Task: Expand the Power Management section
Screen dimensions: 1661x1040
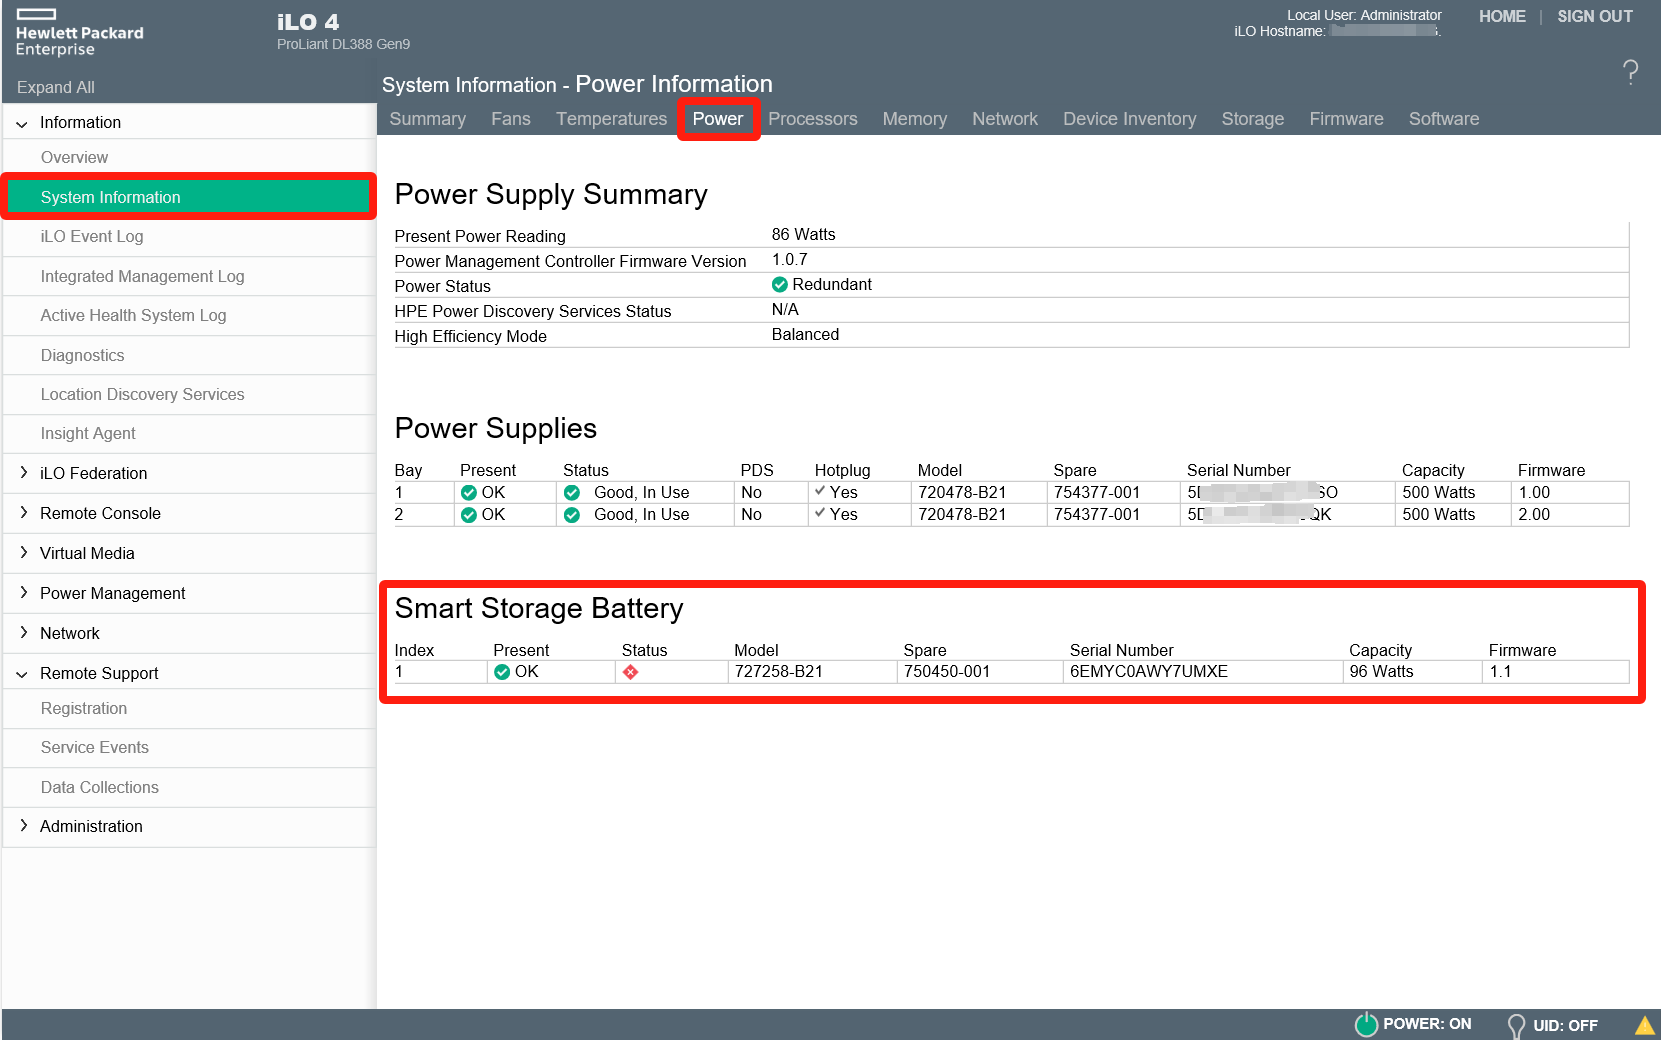Action: (23, 593)
